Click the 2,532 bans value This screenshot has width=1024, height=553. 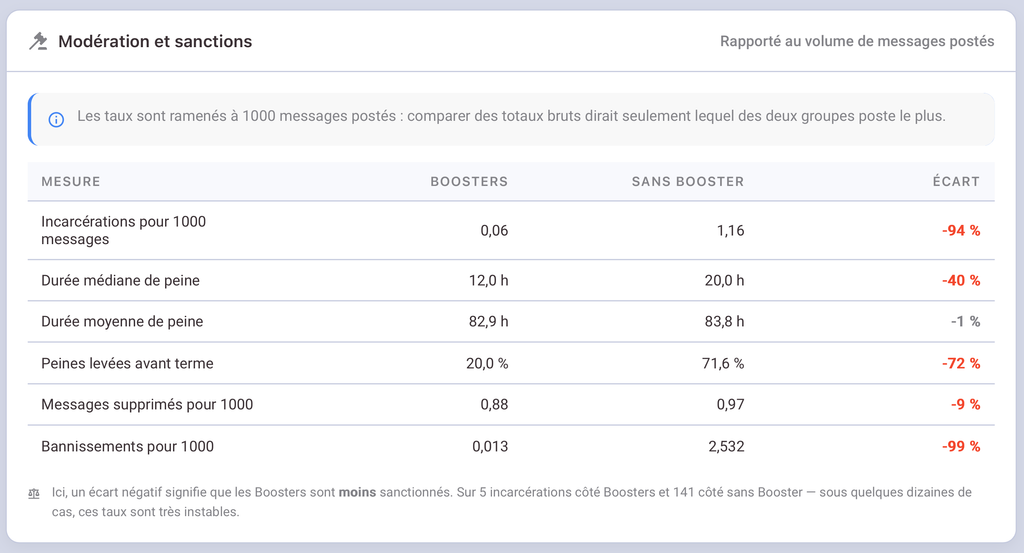pos(726,446)
